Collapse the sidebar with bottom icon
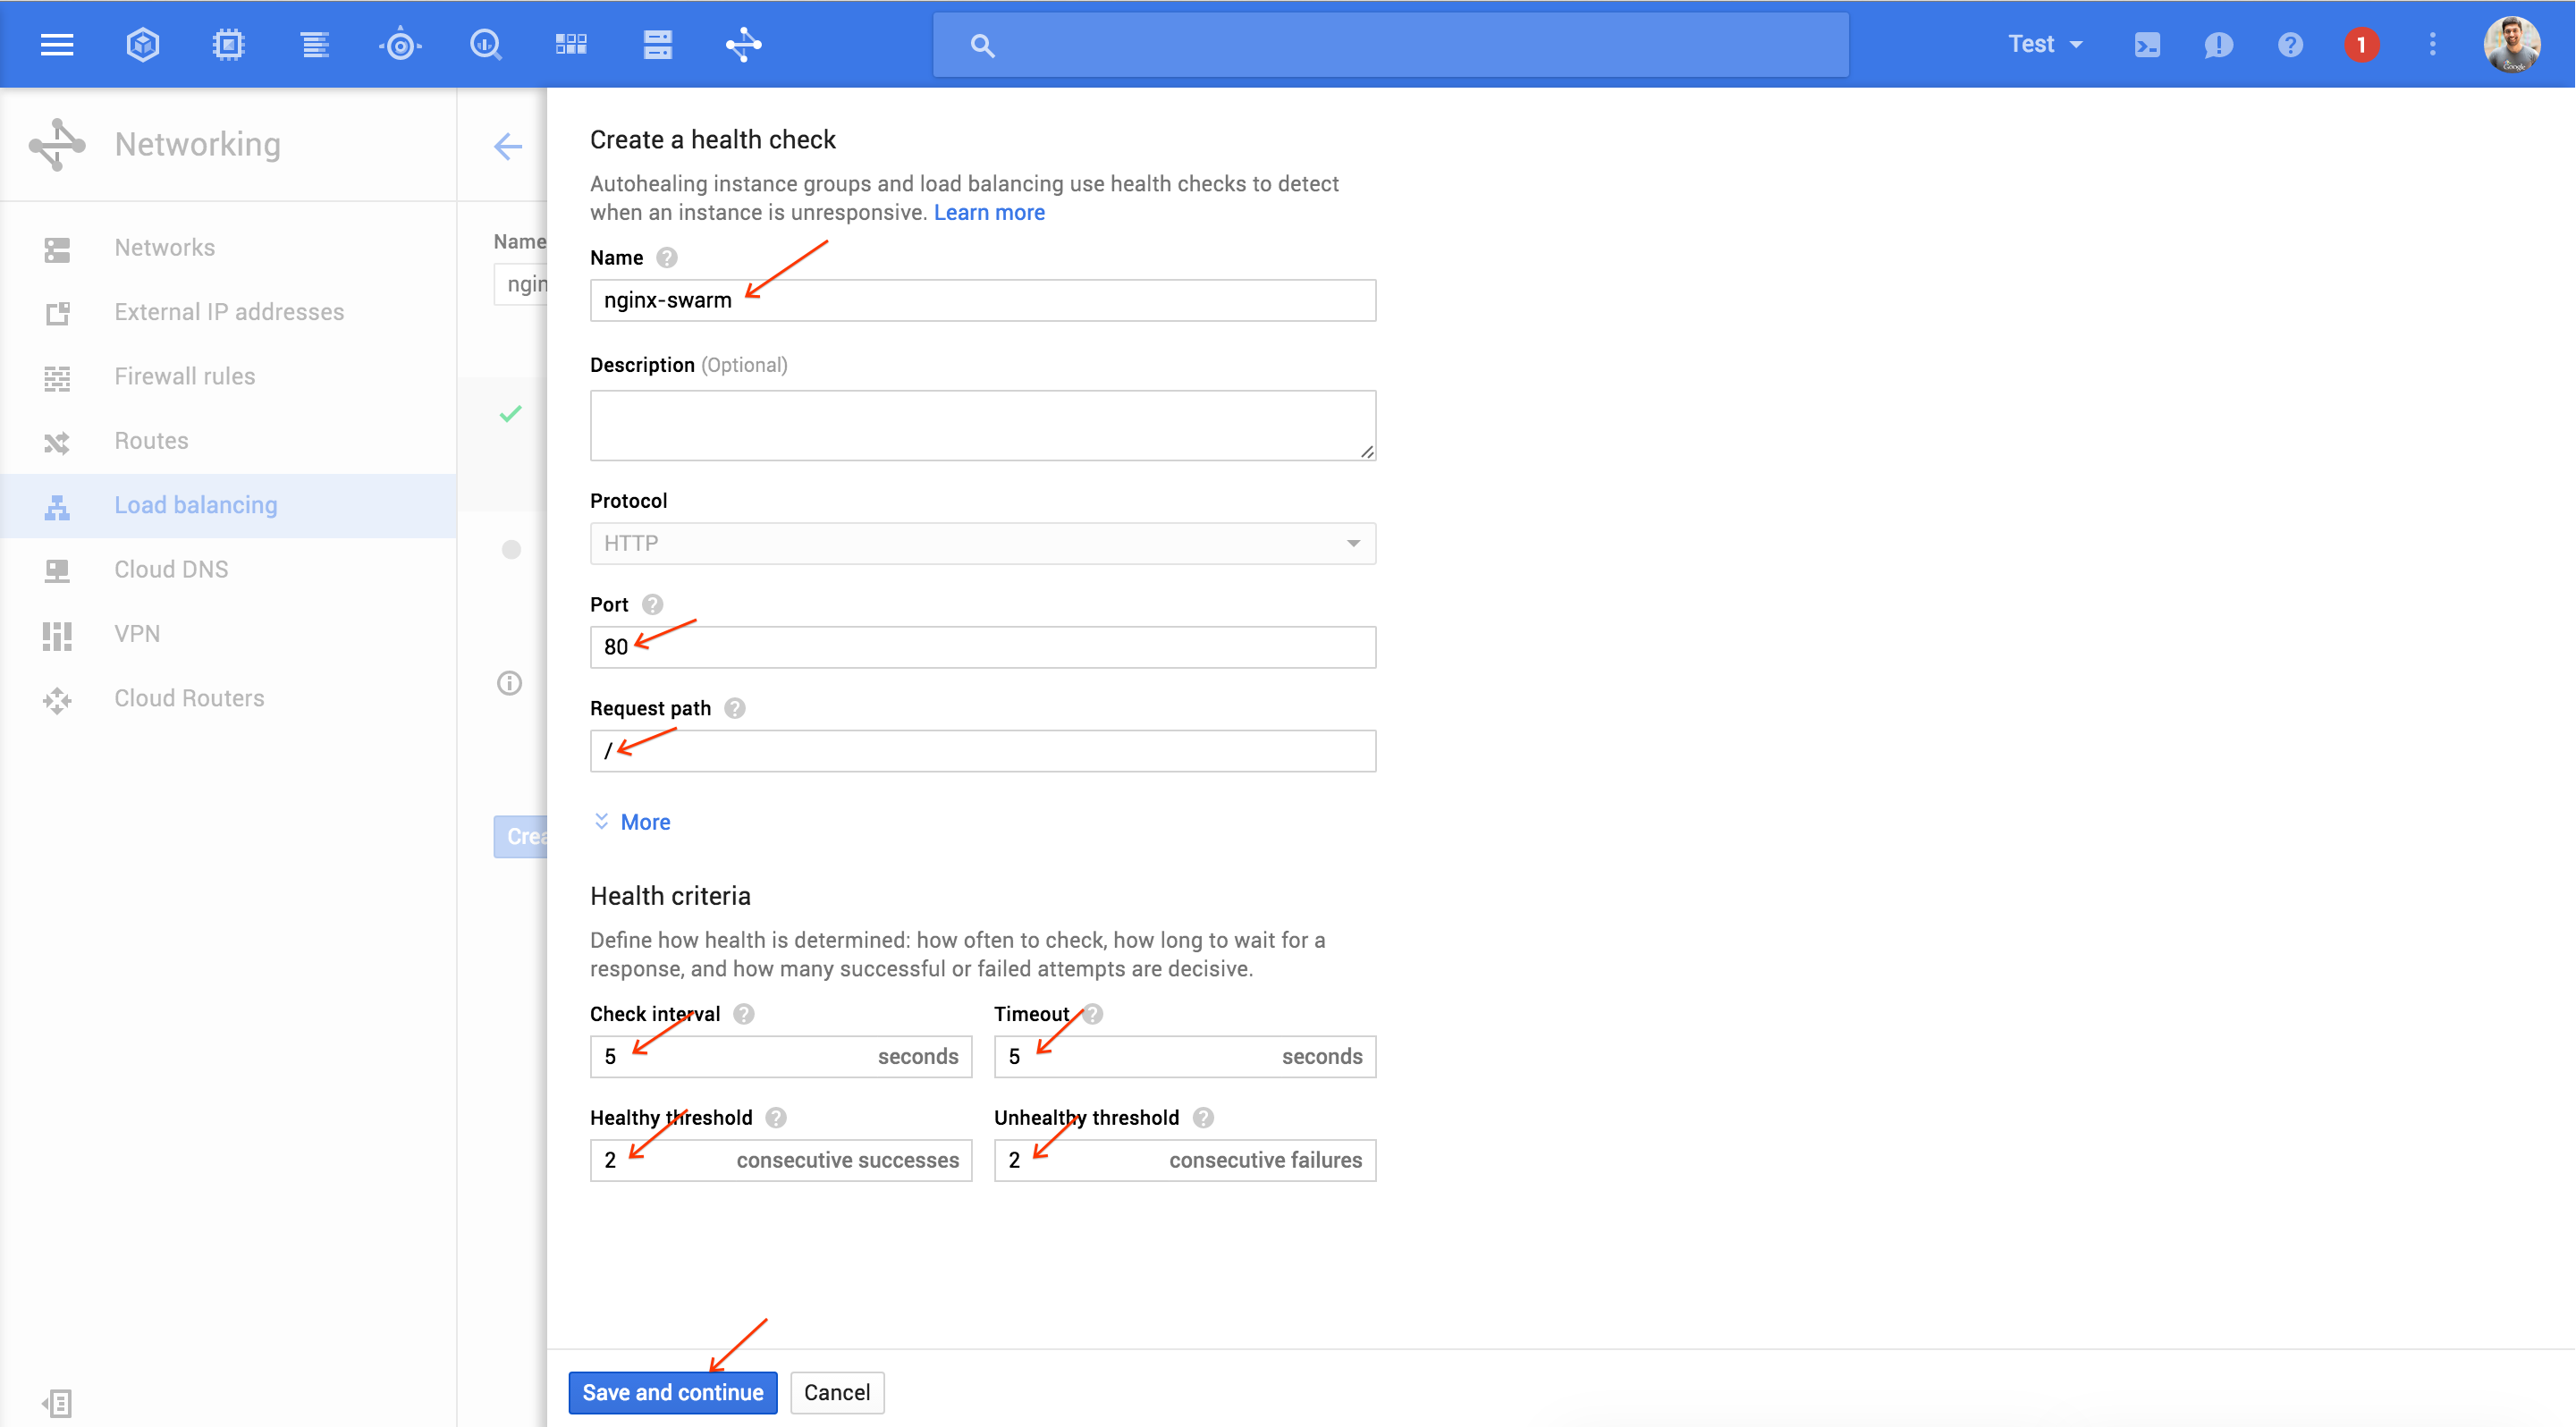The width and height of the screenshot is (2576, 1427). [x=58, y=1403]
